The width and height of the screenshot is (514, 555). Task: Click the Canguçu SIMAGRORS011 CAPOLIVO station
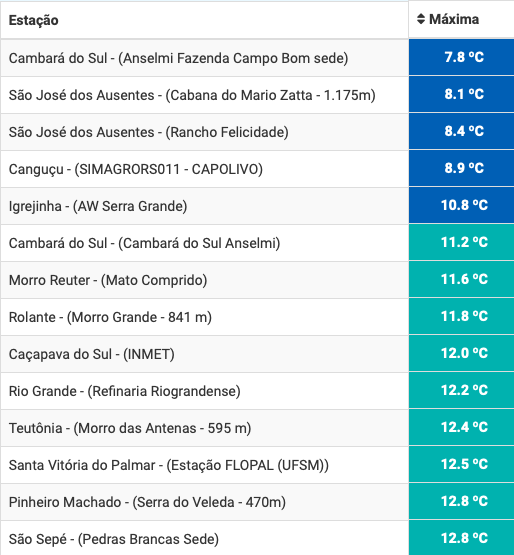(136, 169)
